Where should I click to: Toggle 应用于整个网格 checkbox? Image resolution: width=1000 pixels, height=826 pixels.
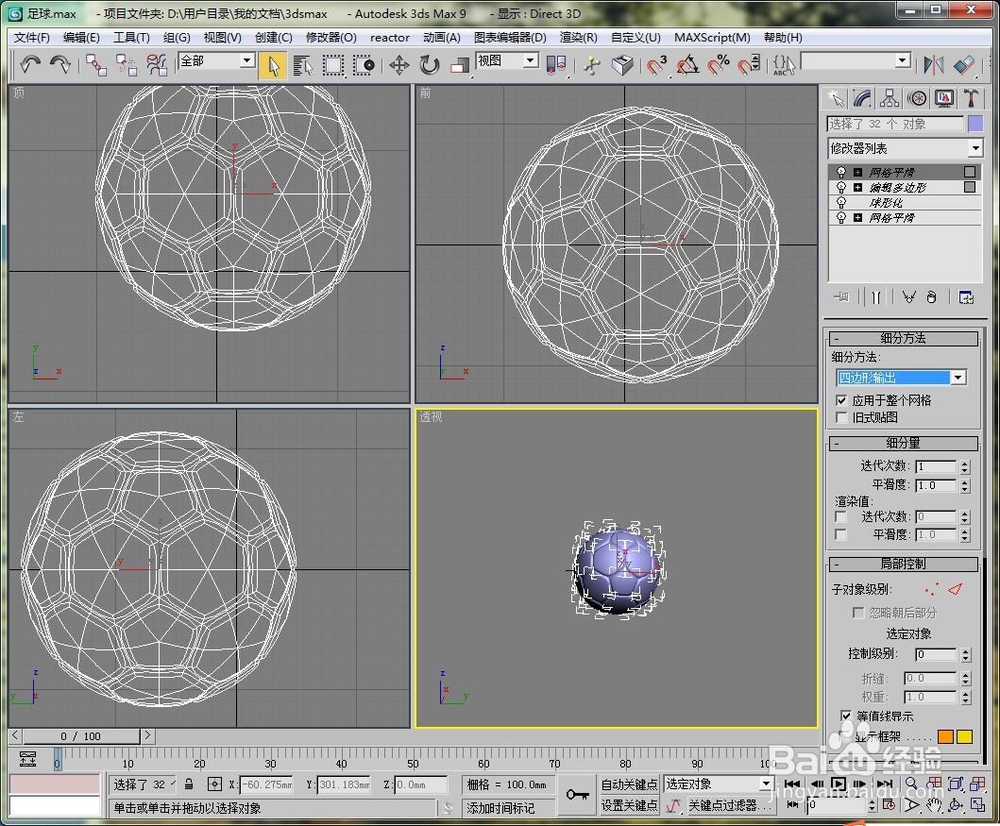point(842,400)
